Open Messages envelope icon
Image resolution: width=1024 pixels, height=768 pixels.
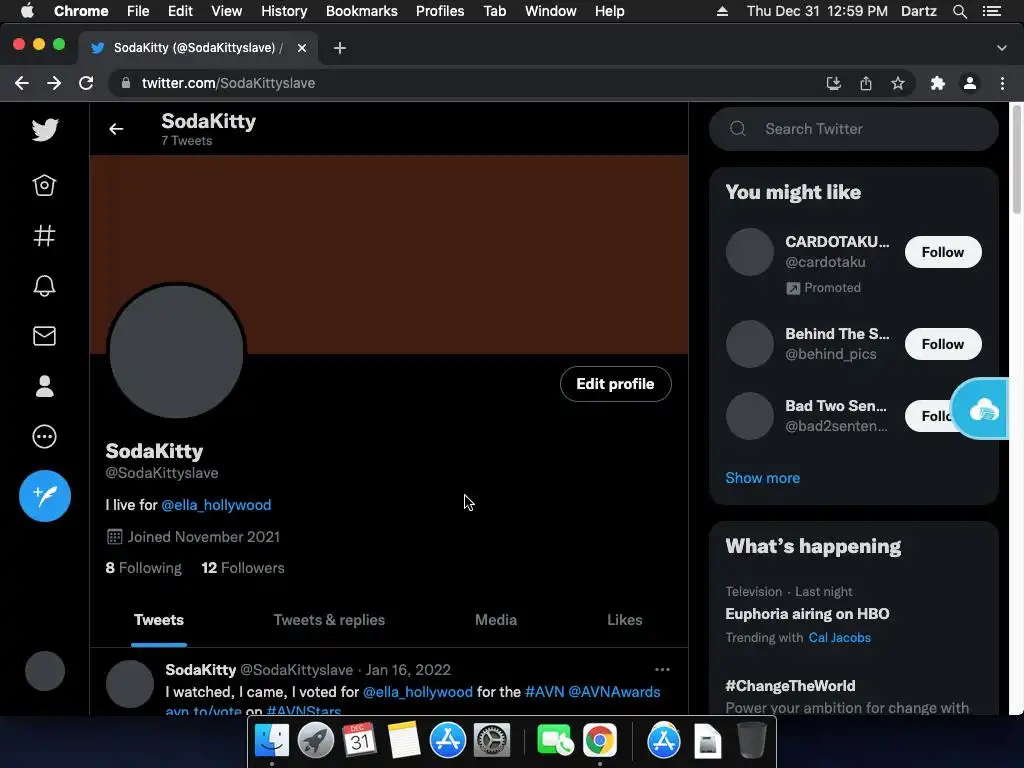44,336
